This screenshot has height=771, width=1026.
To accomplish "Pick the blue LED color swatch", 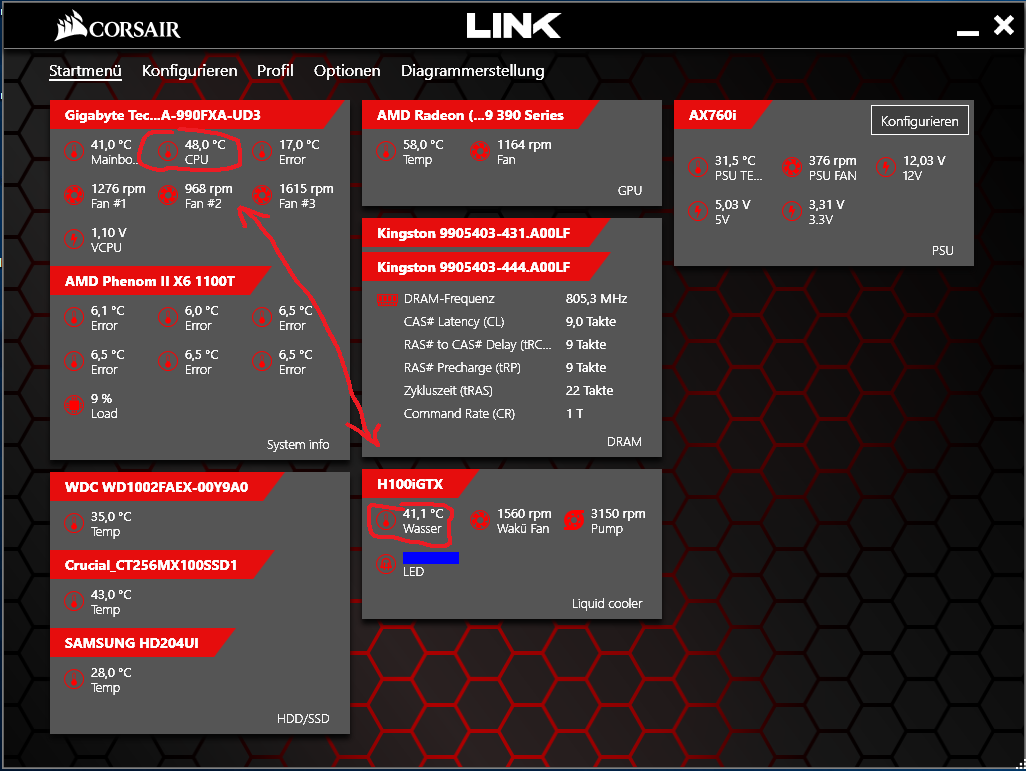I will [x=431, y=558].
